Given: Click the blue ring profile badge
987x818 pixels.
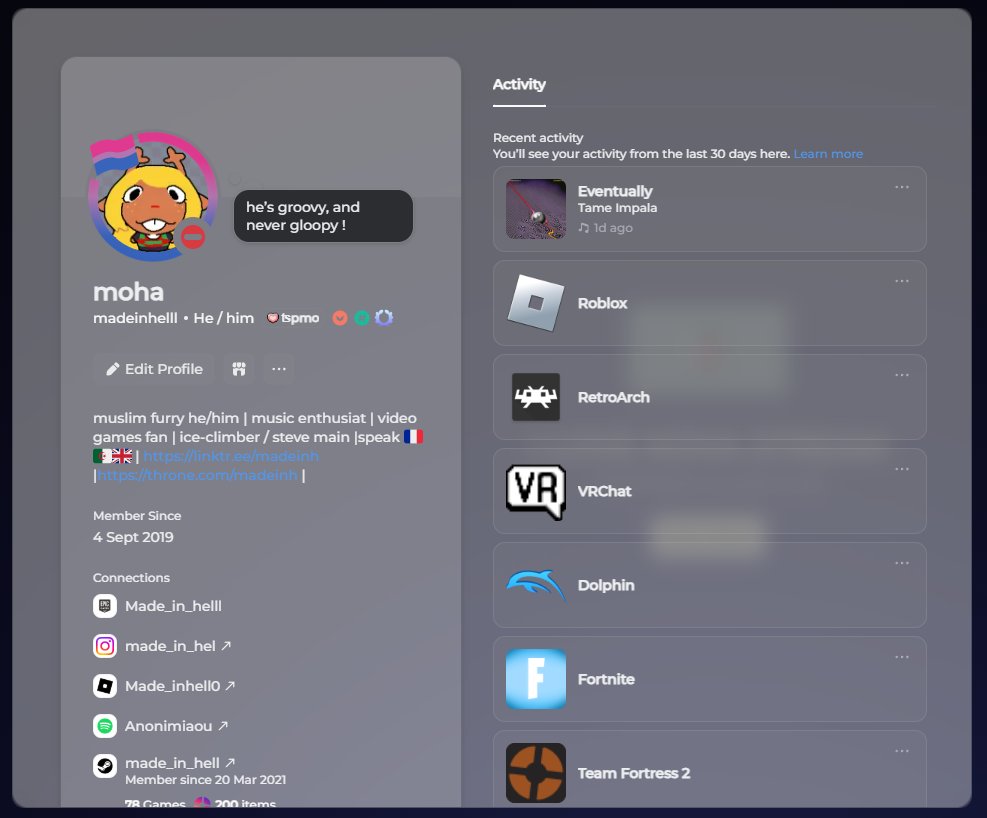Looking at the screenshot, I should [384, 318].
